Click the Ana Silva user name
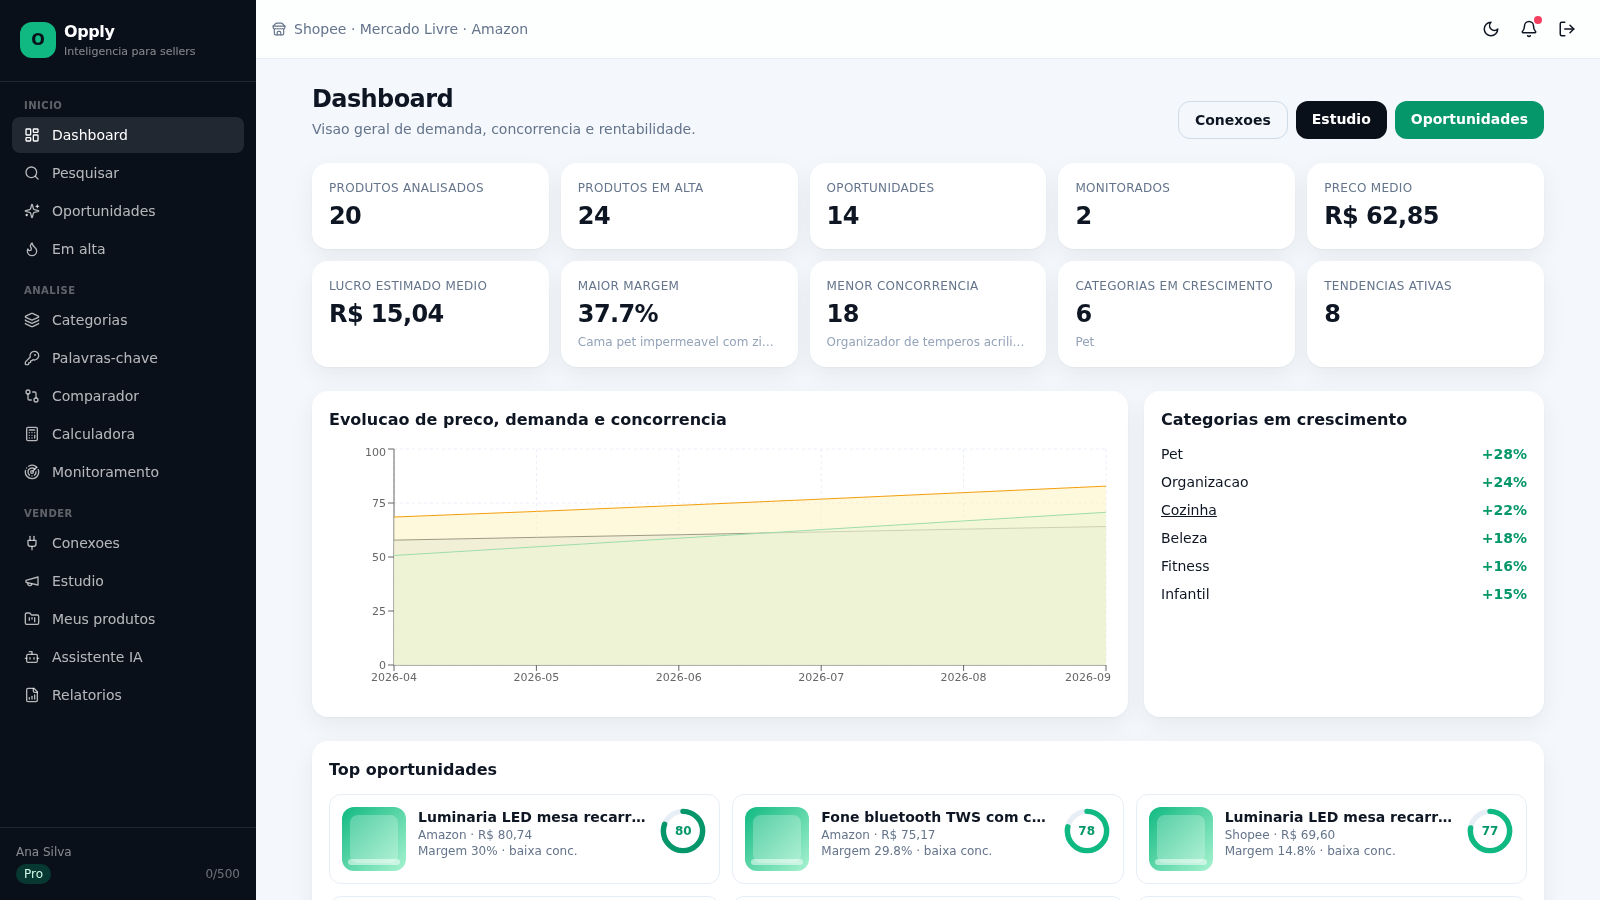This screenshot has height=900, width=1600. coord(44,852)
